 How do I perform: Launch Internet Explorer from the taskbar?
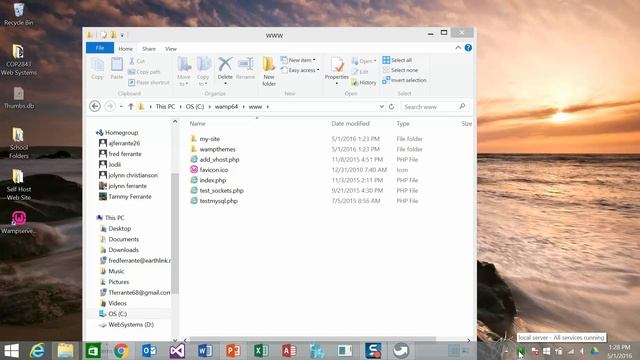tap(38, 351)
